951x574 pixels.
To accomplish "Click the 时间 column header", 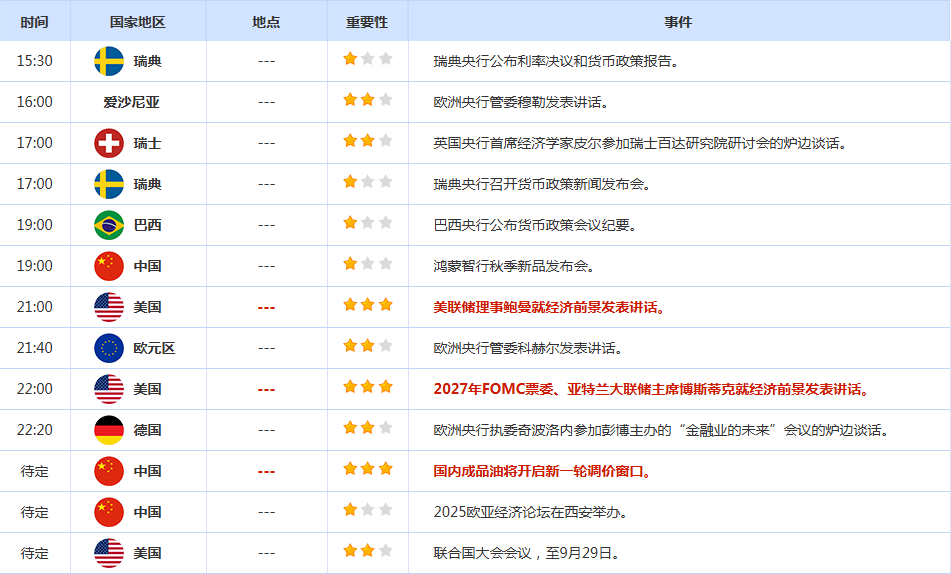I will [34, 21].
